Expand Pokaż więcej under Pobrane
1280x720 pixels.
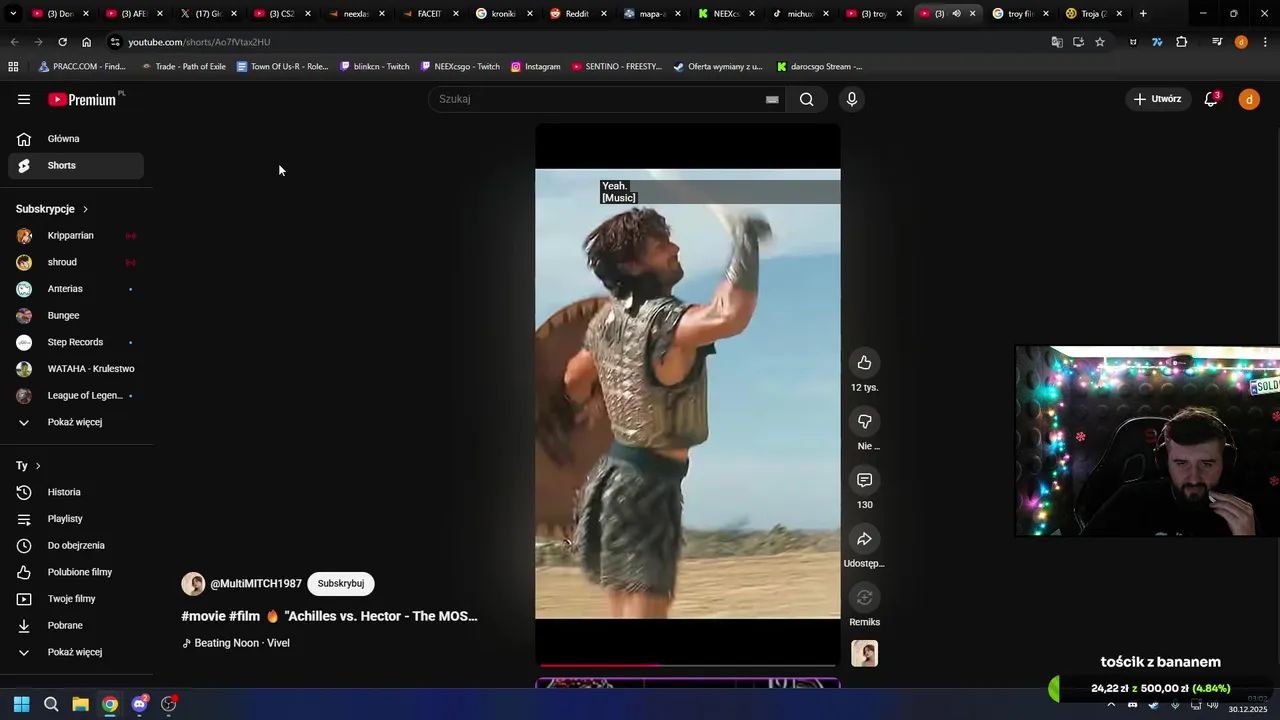coord(76,652)
